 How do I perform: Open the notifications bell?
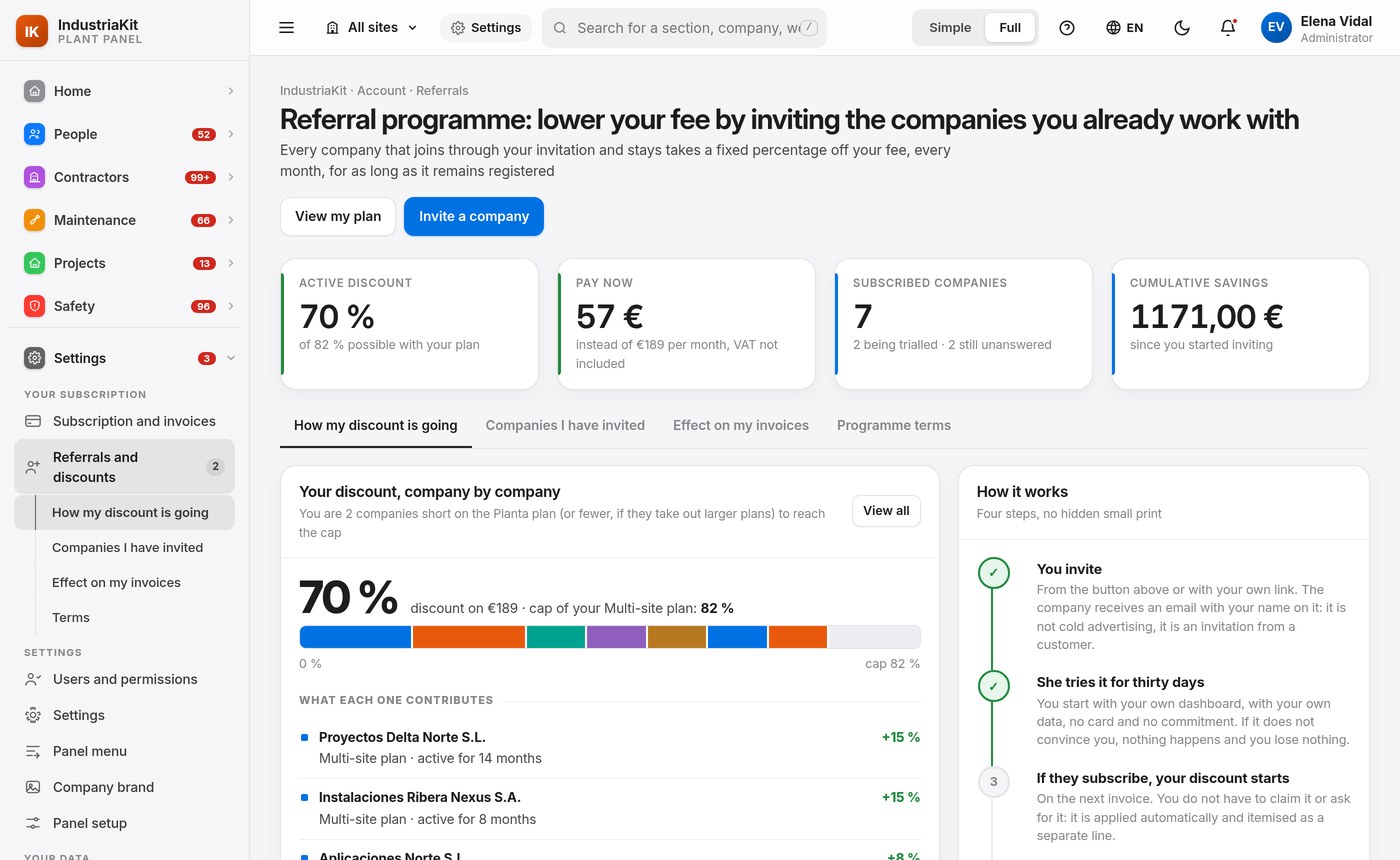pyautogui.click(x=1228, y=28)
